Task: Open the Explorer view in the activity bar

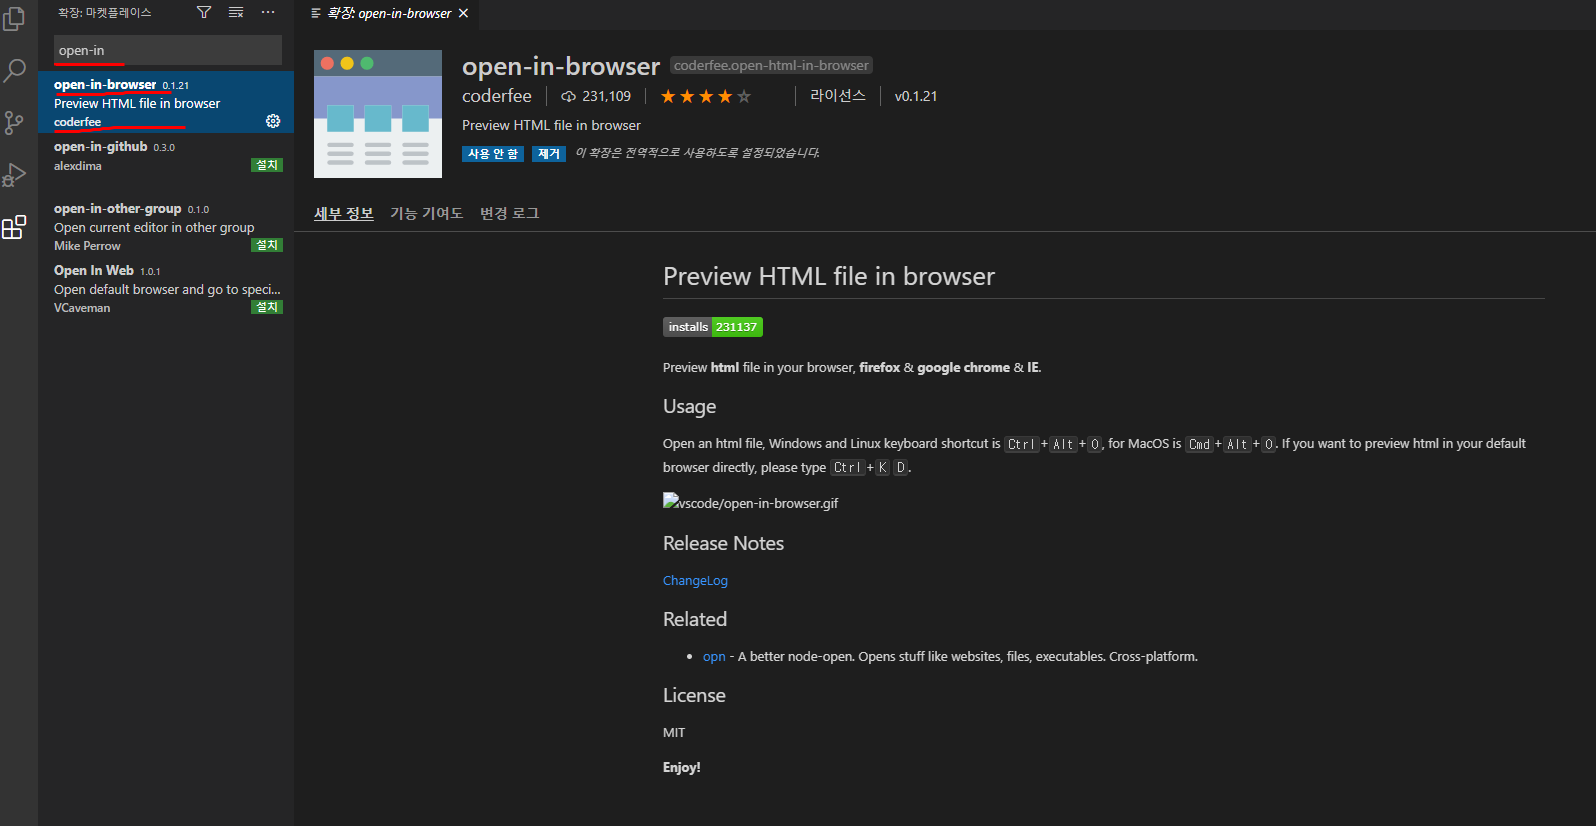Action: point(14,18)
